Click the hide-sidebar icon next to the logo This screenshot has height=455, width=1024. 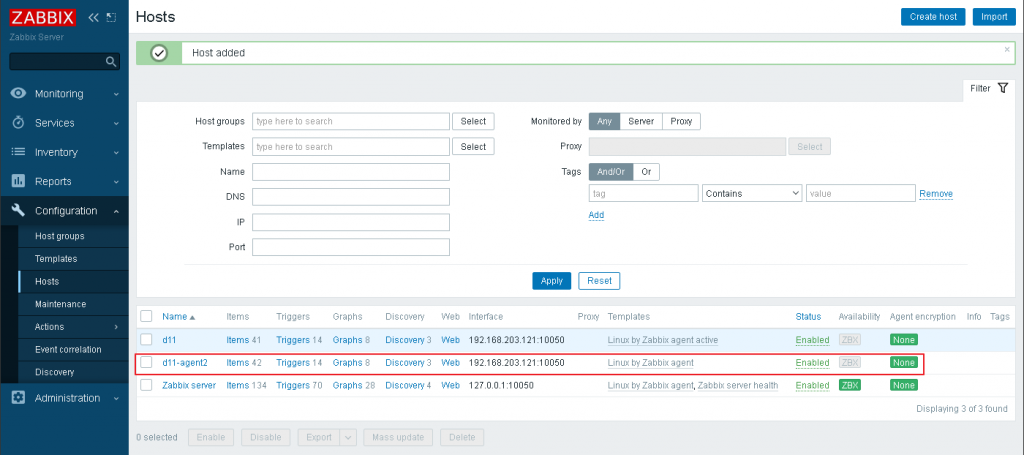click(x=111, y=18)
